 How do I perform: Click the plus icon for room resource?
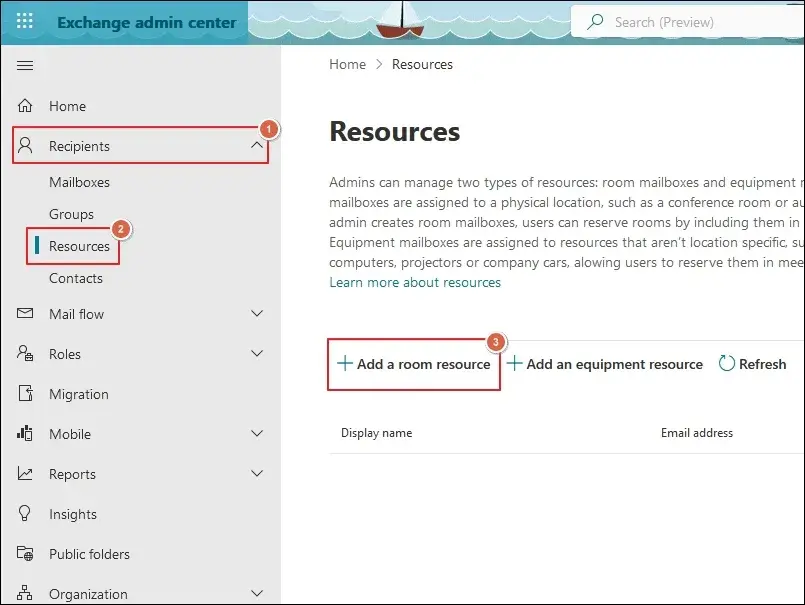point(344,364)
